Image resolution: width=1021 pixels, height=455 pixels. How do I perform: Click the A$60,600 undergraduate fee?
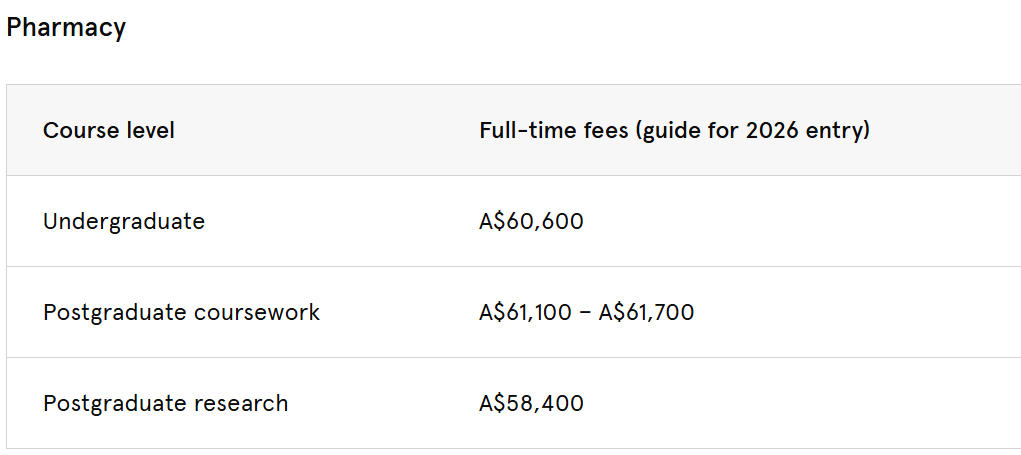point(531,221)
